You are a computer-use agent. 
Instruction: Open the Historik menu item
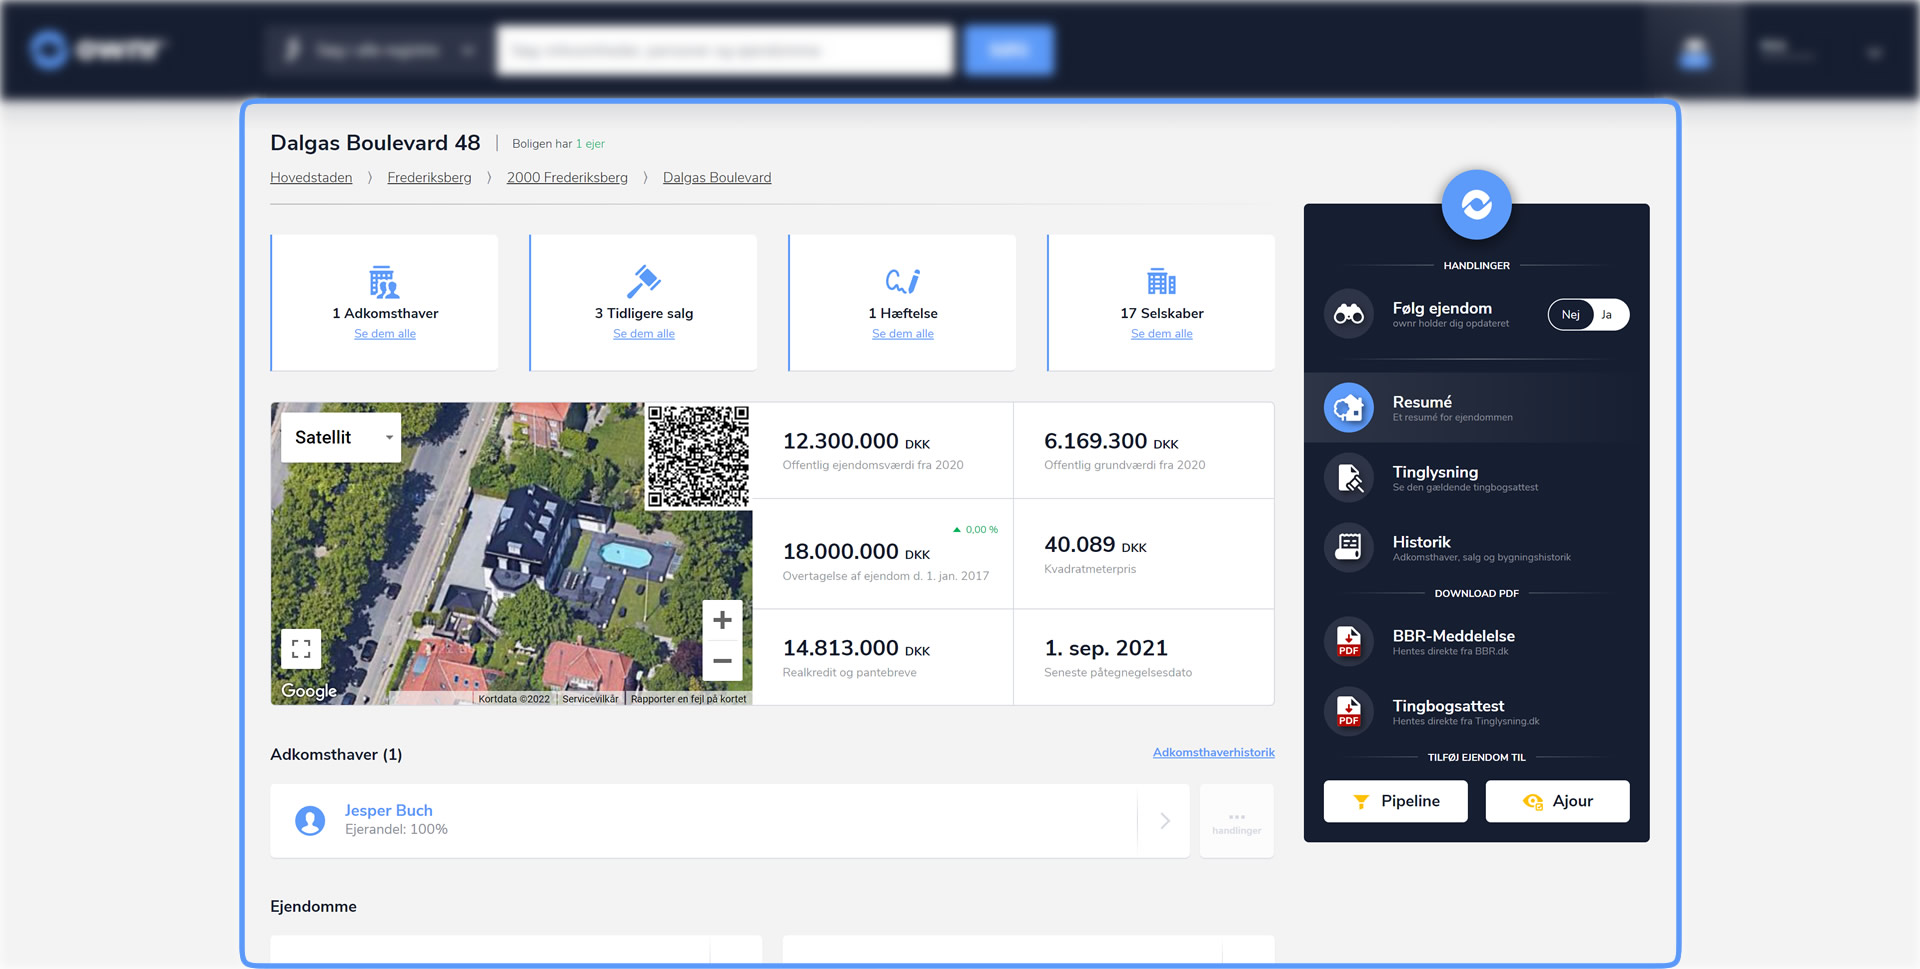click(1476, 548)
